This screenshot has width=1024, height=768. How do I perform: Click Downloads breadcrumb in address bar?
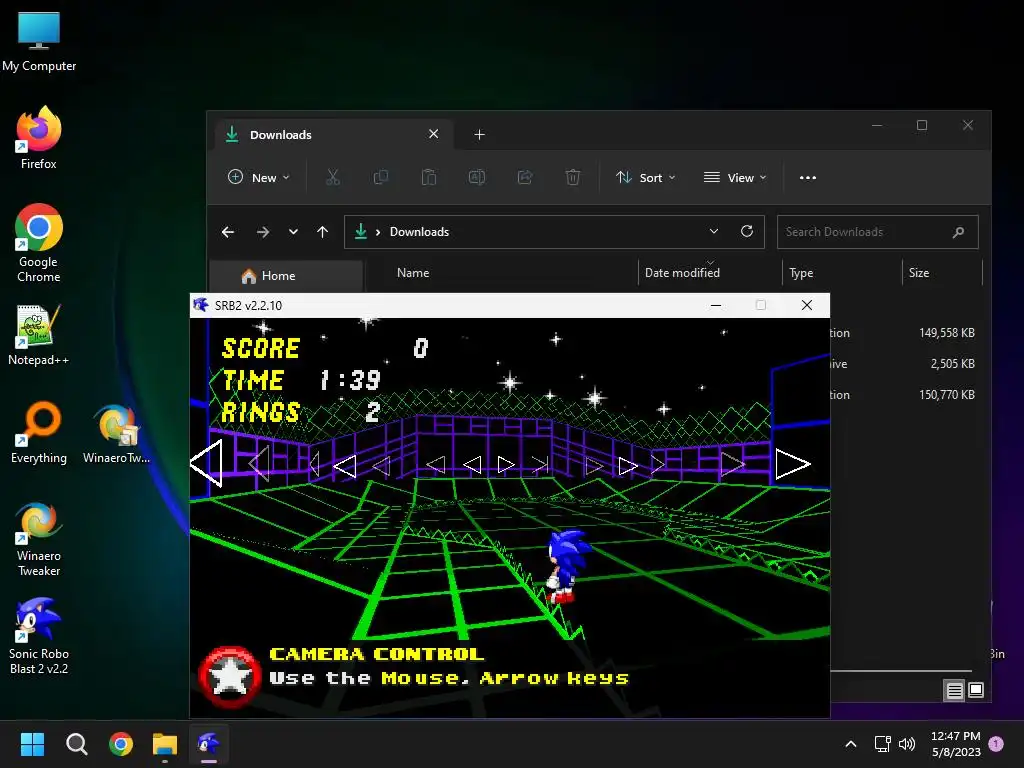(419, 232)
